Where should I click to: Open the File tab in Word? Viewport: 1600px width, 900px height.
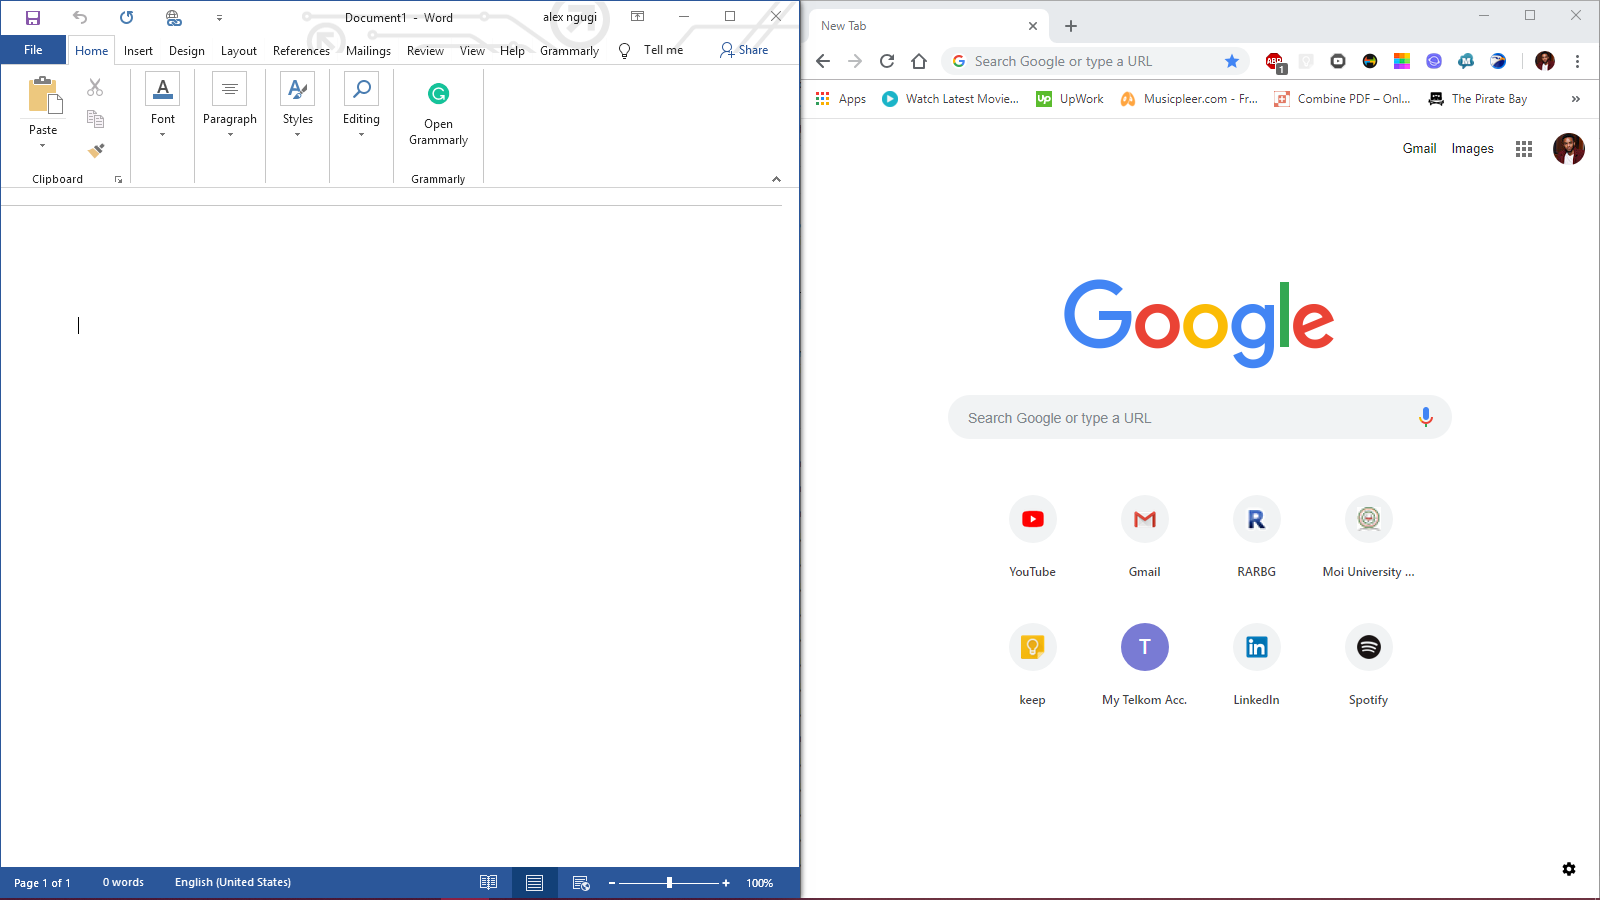tap(33, 50)
